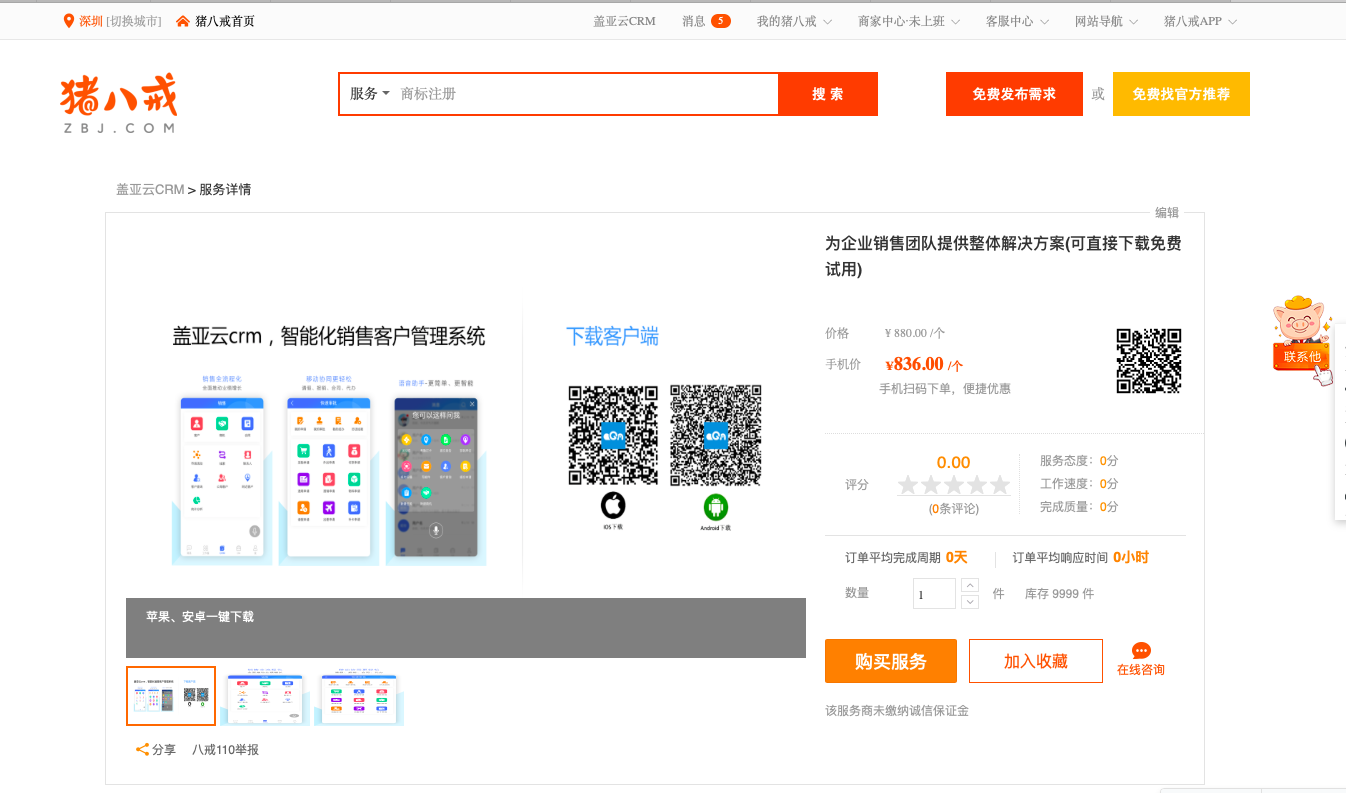This screenshot has height=793, width=1346.
Task: Click the 服务详情 breadcrumb text
Action: pyautogui.click(x=225, y=189)
